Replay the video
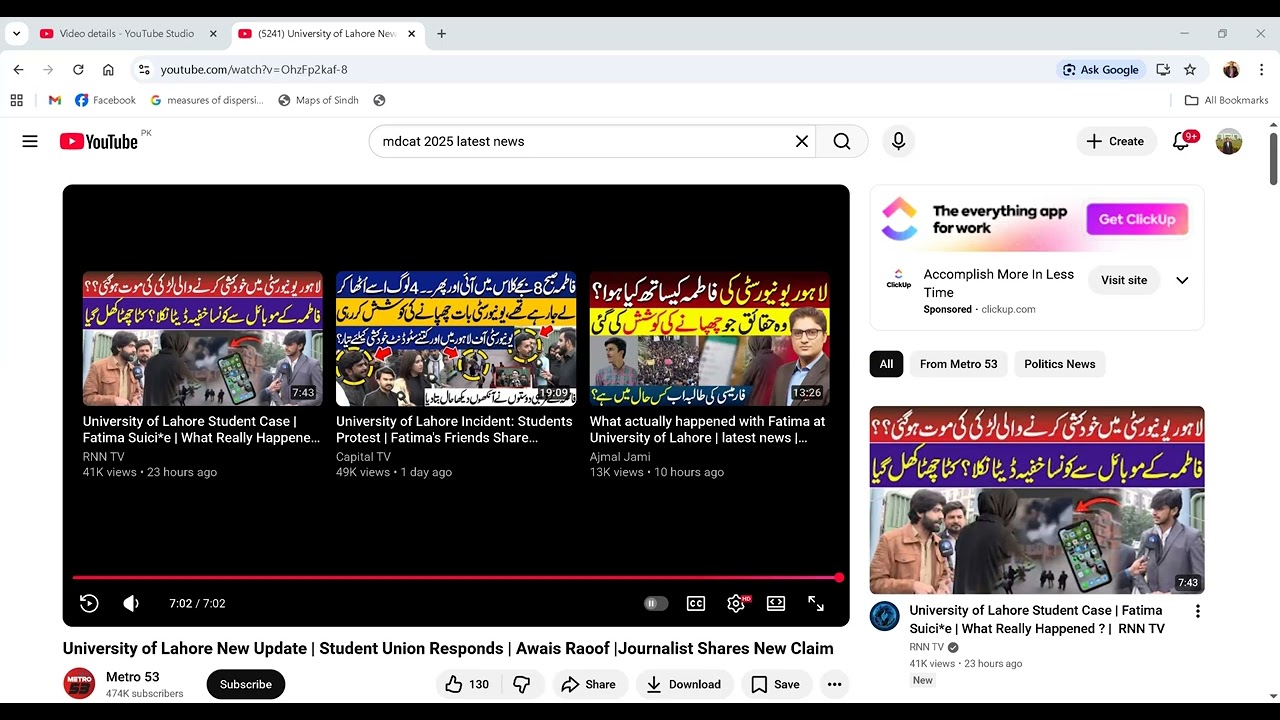Image resolution: width=1280 pixels, height=720 pixels. click(x=89, y=603)
